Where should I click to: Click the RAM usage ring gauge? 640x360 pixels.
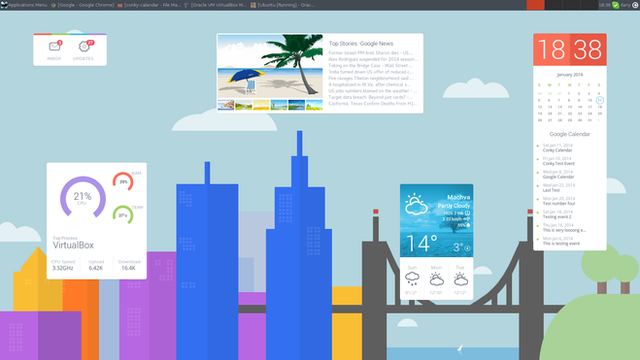(123, 182)
